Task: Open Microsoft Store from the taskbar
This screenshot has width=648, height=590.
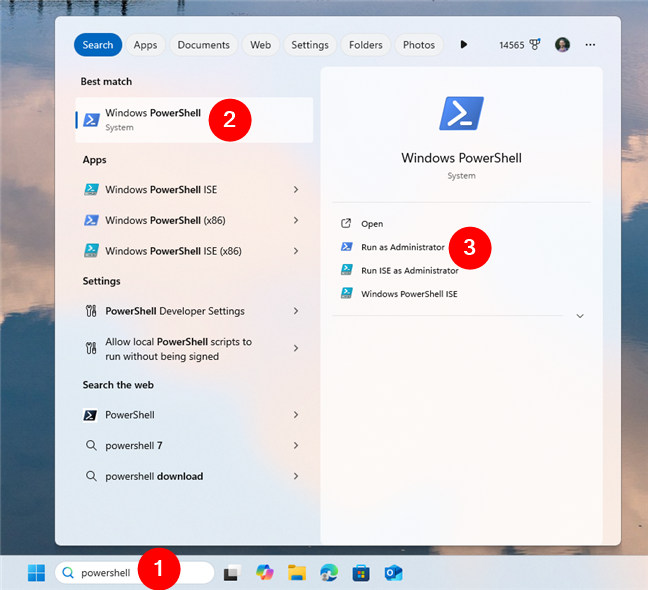Action: [361, 573]
